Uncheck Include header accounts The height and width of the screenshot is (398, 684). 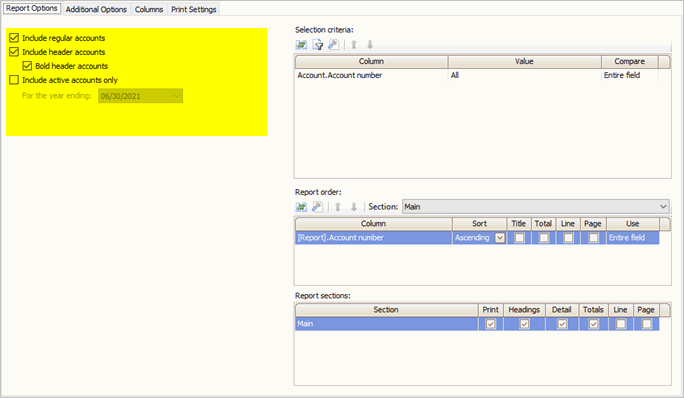[x=14, y=52]
